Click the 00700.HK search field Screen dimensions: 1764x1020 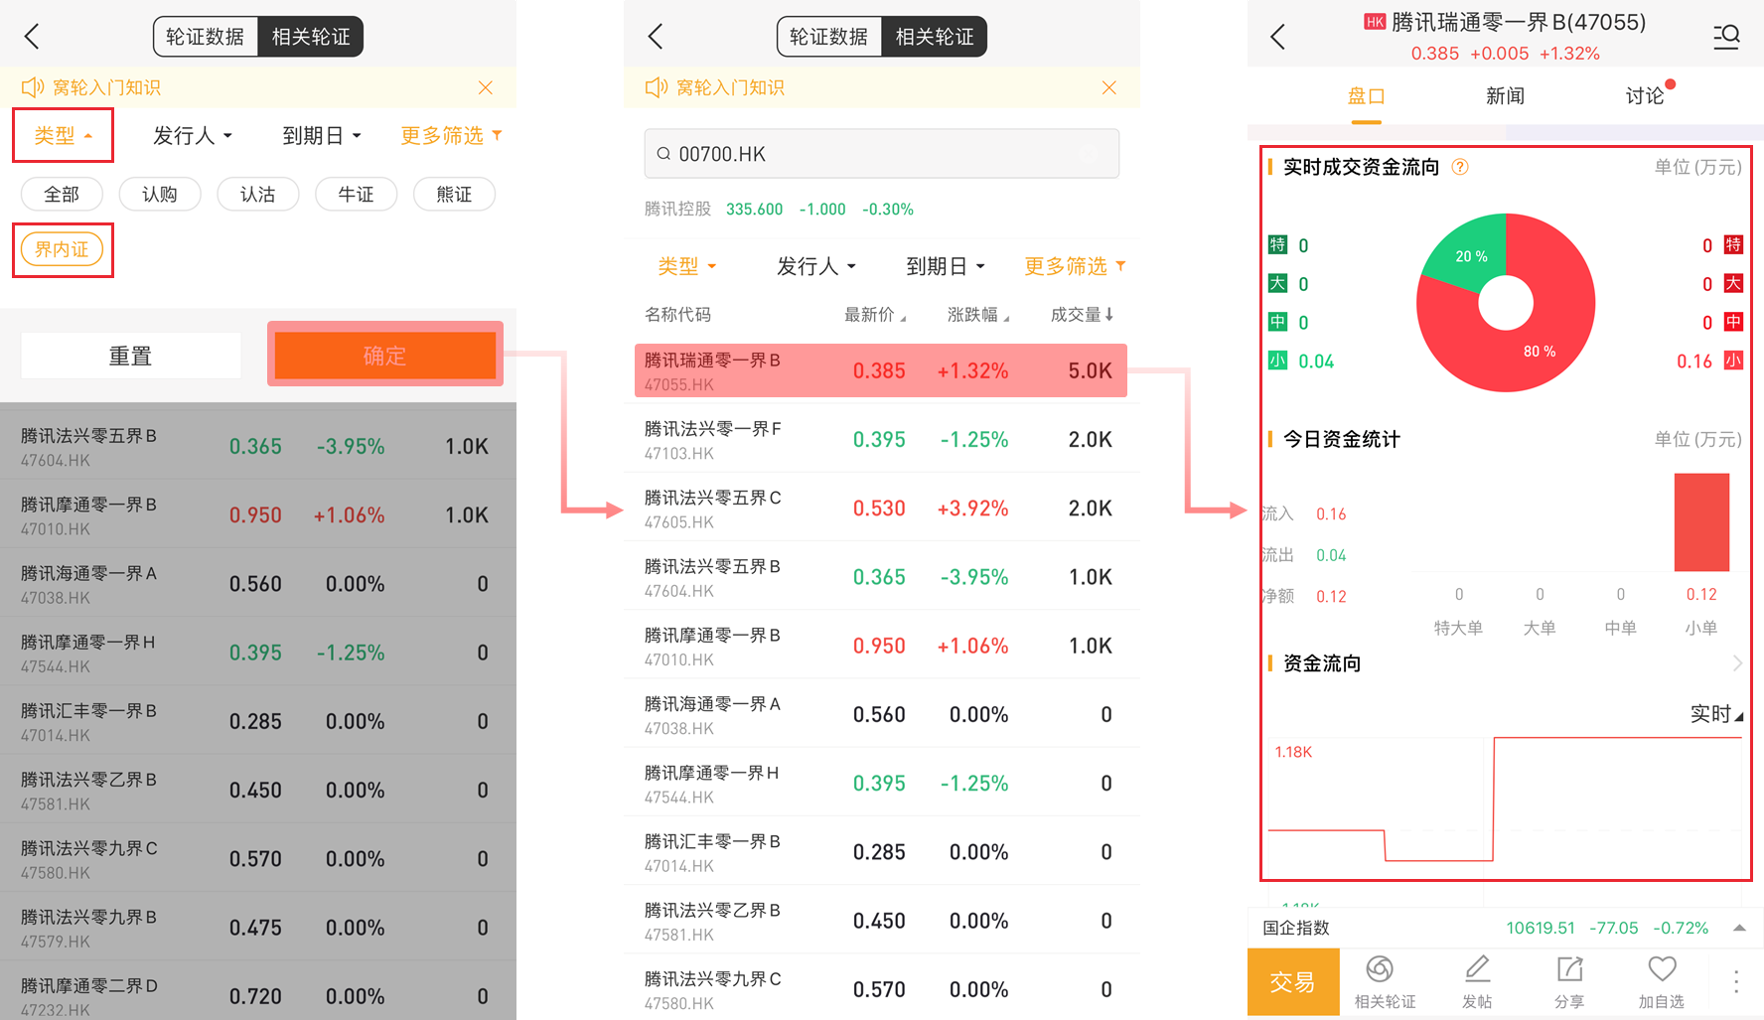[x=882, y=154]
